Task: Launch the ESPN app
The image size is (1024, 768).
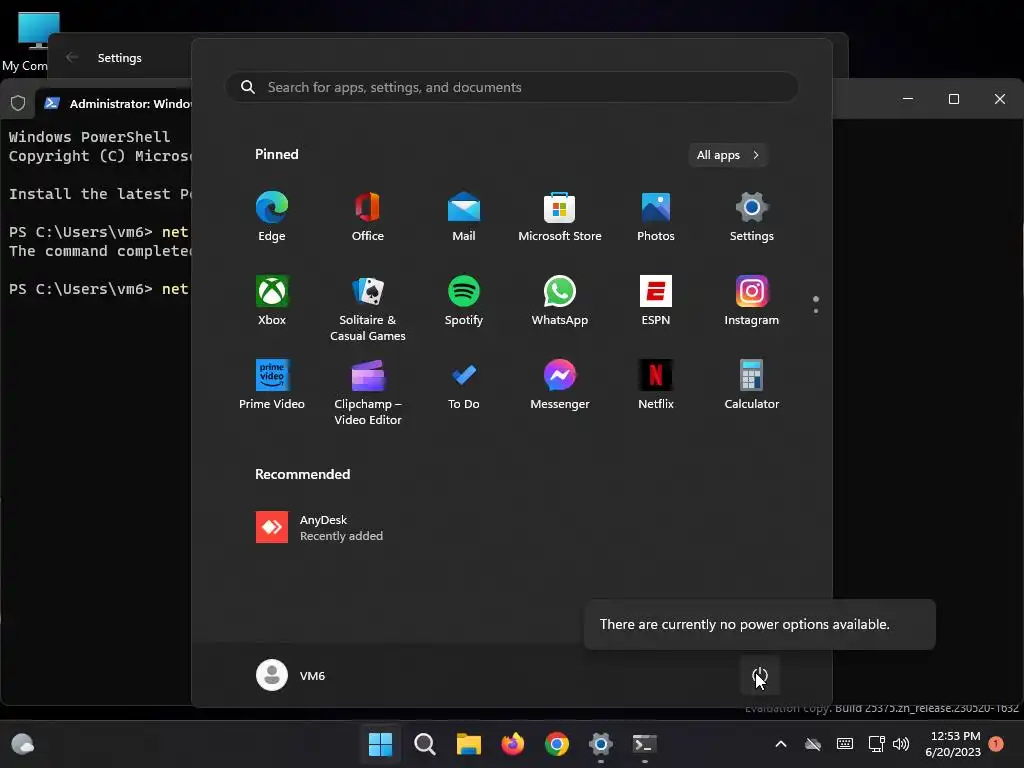Action: [x=656, y=300]
